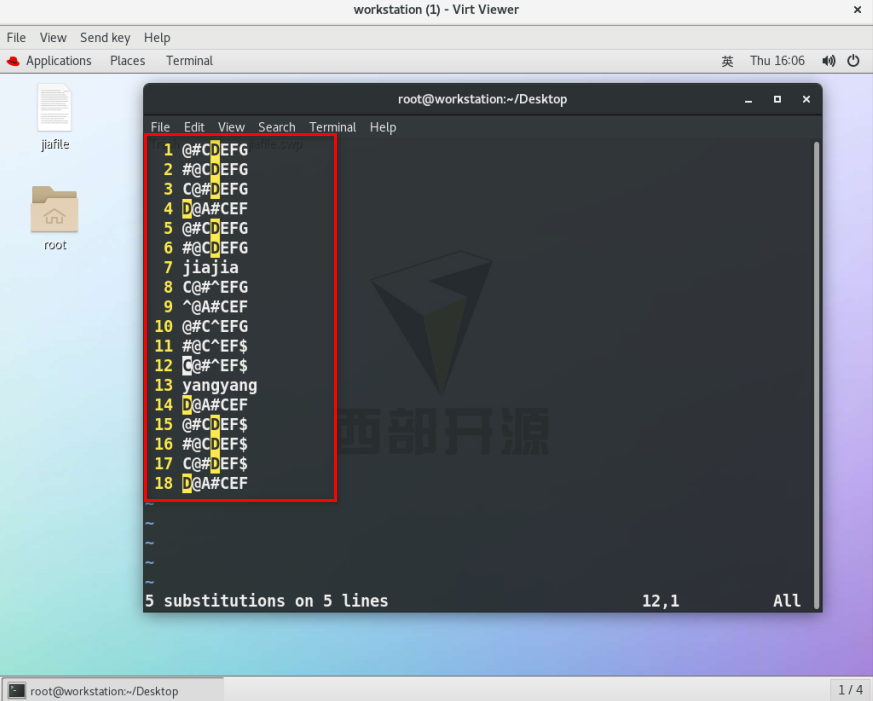Click line 11 text #@C^EF$

pyautogui.click(x=215, y=346)
